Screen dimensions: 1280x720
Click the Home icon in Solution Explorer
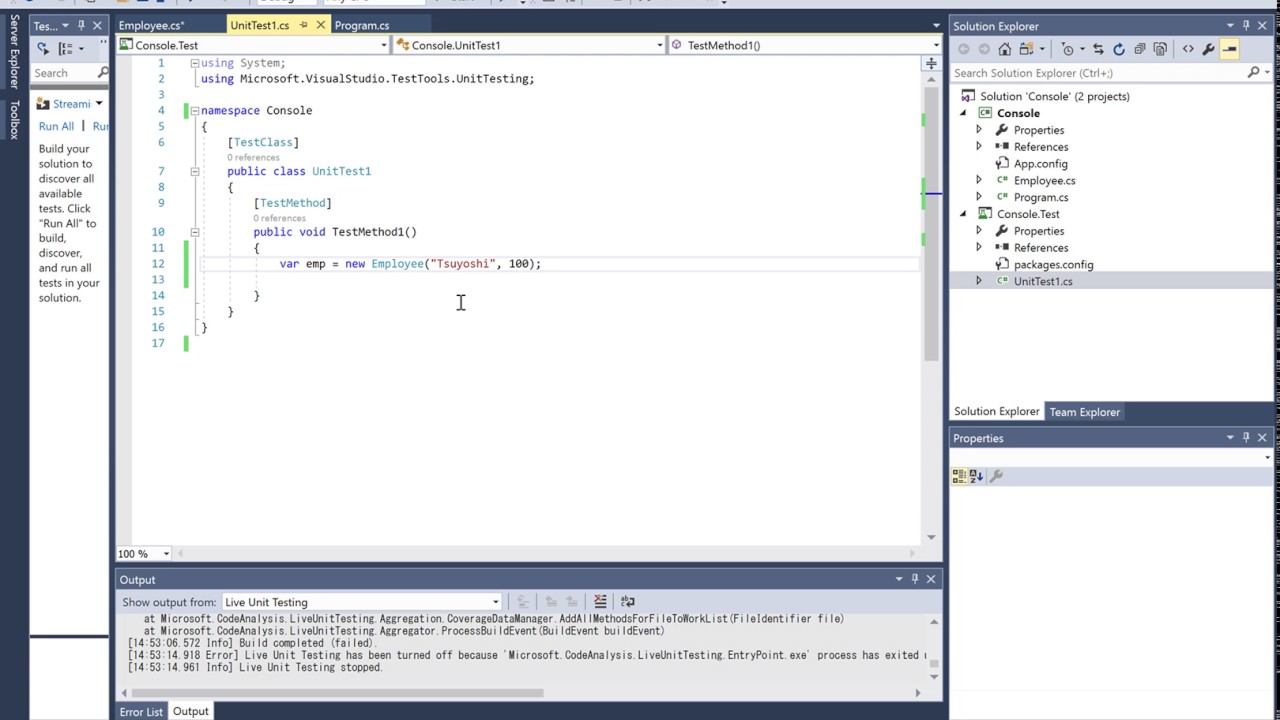1004,48
